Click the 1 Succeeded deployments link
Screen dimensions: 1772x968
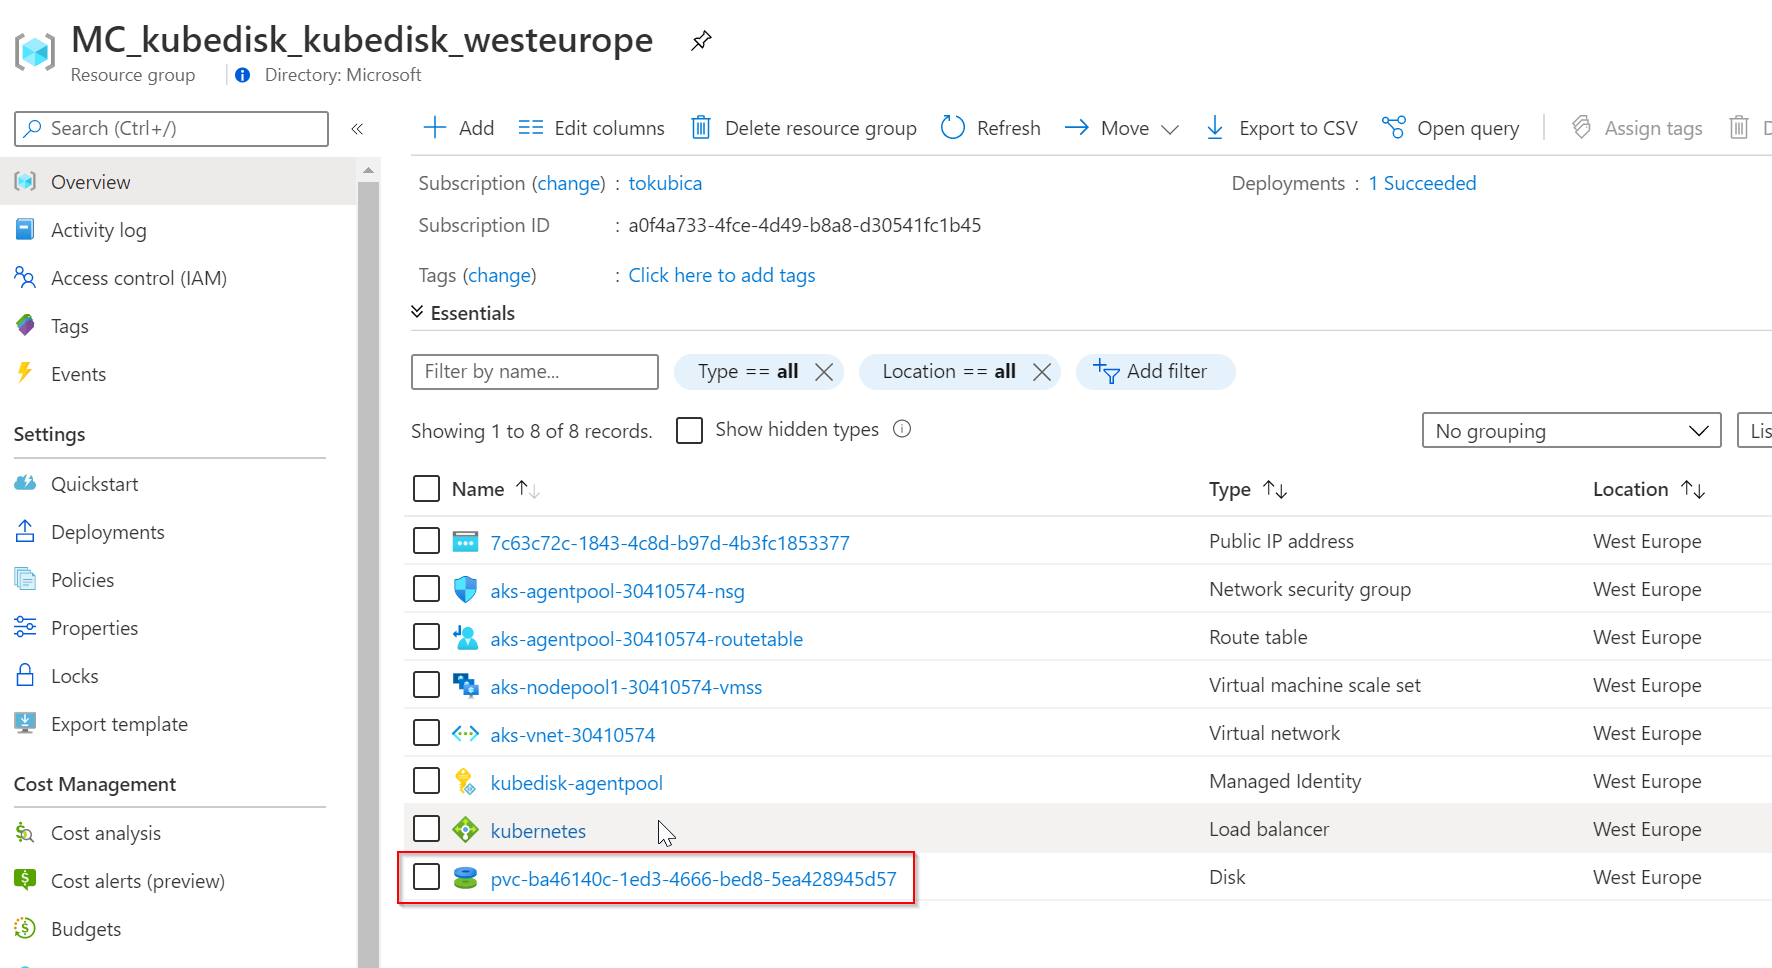[x=1422, y=183]
